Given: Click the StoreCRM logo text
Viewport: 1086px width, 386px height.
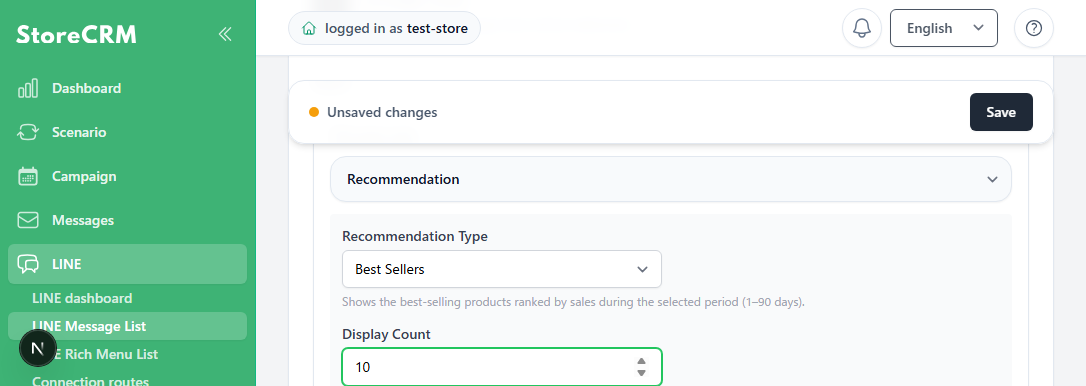Looking at the screenshot, I should [x=77, y=35].
